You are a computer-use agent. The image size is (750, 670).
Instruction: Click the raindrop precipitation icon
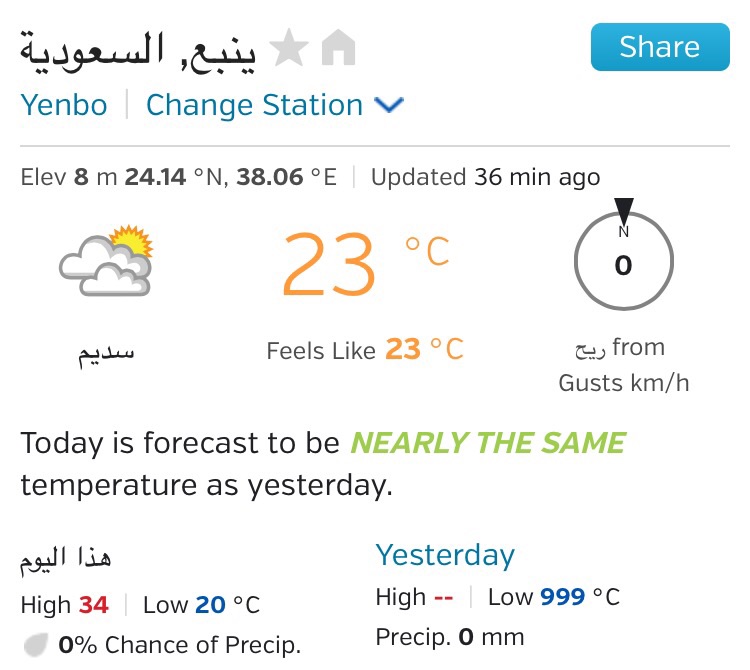36,645
